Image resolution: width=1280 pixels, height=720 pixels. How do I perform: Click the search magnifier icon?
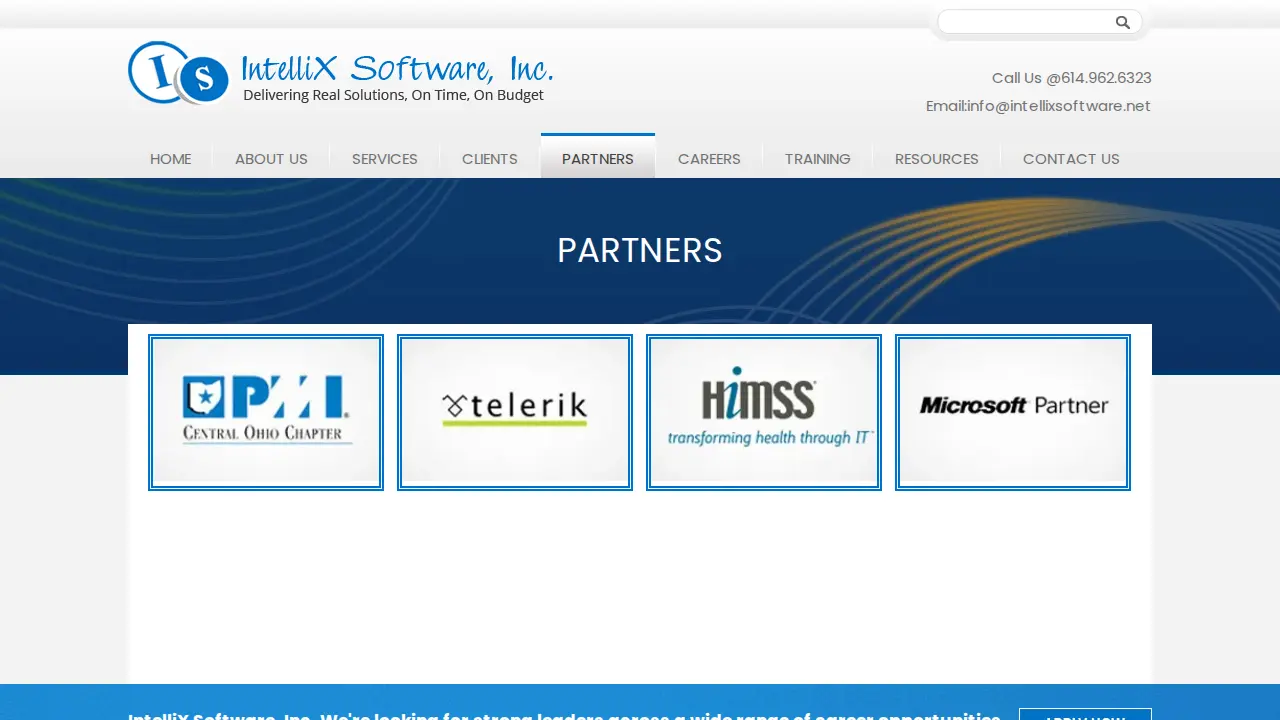[x=1123, y=22]
